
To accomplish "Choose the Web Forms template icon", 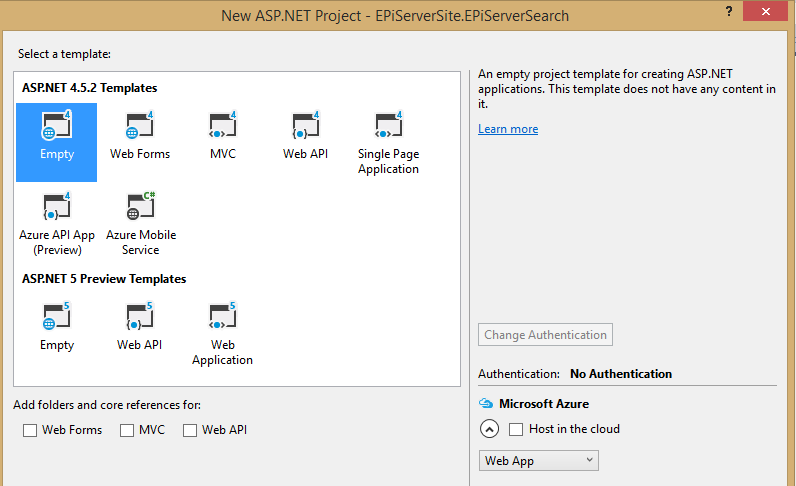I will (x=140, y=125).
